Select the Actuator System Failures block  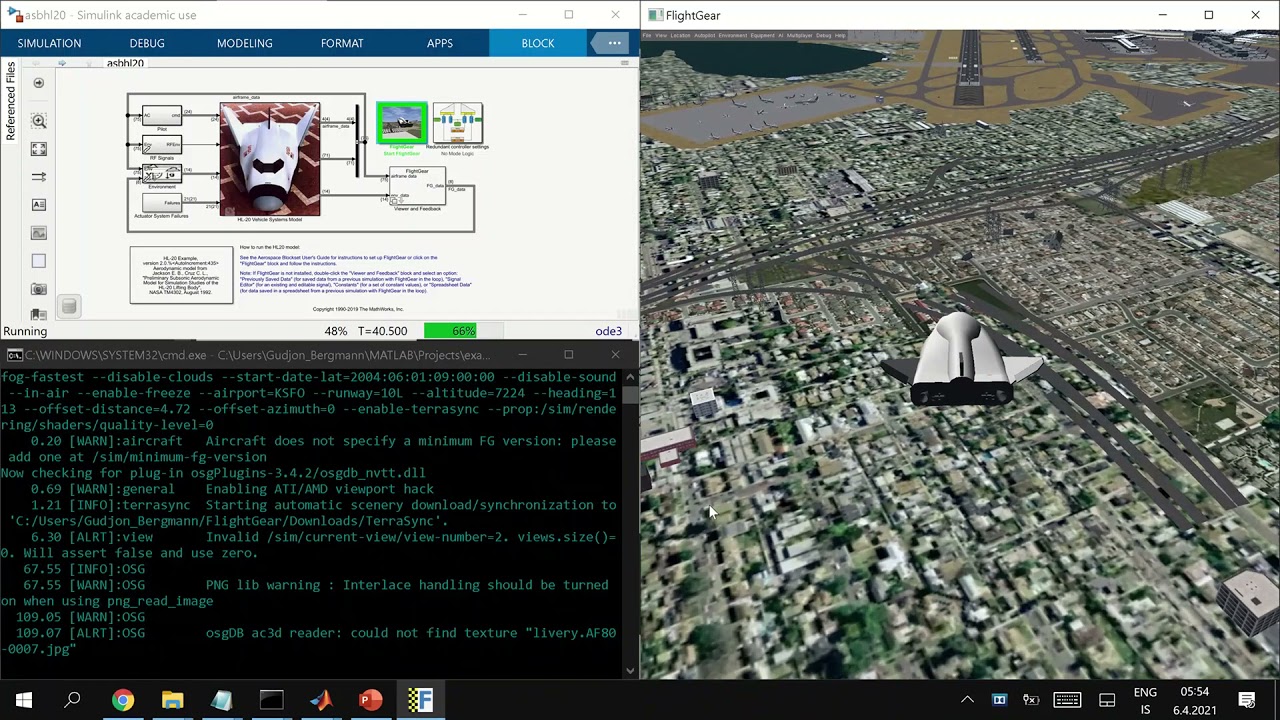pos(162,202)
